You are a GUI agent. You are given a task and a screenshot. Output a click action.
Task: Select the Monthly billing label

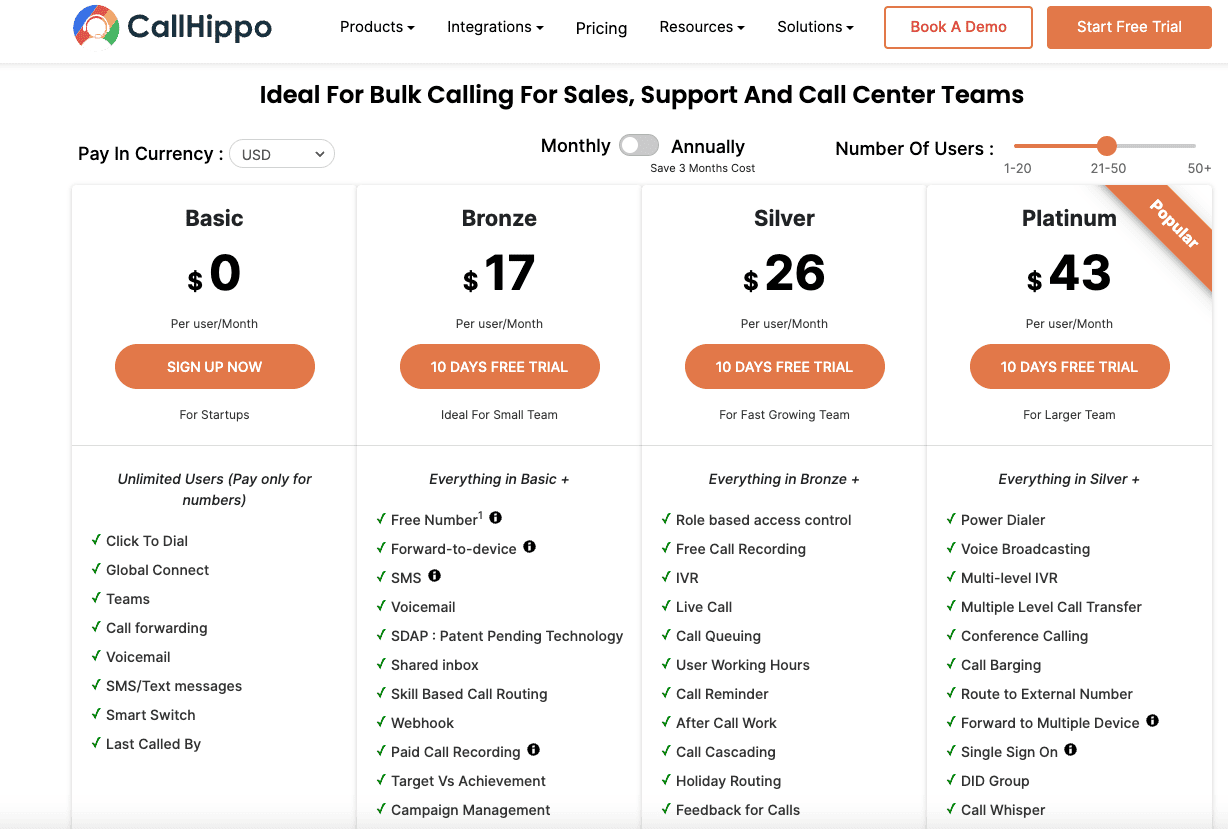coord(575,146)
